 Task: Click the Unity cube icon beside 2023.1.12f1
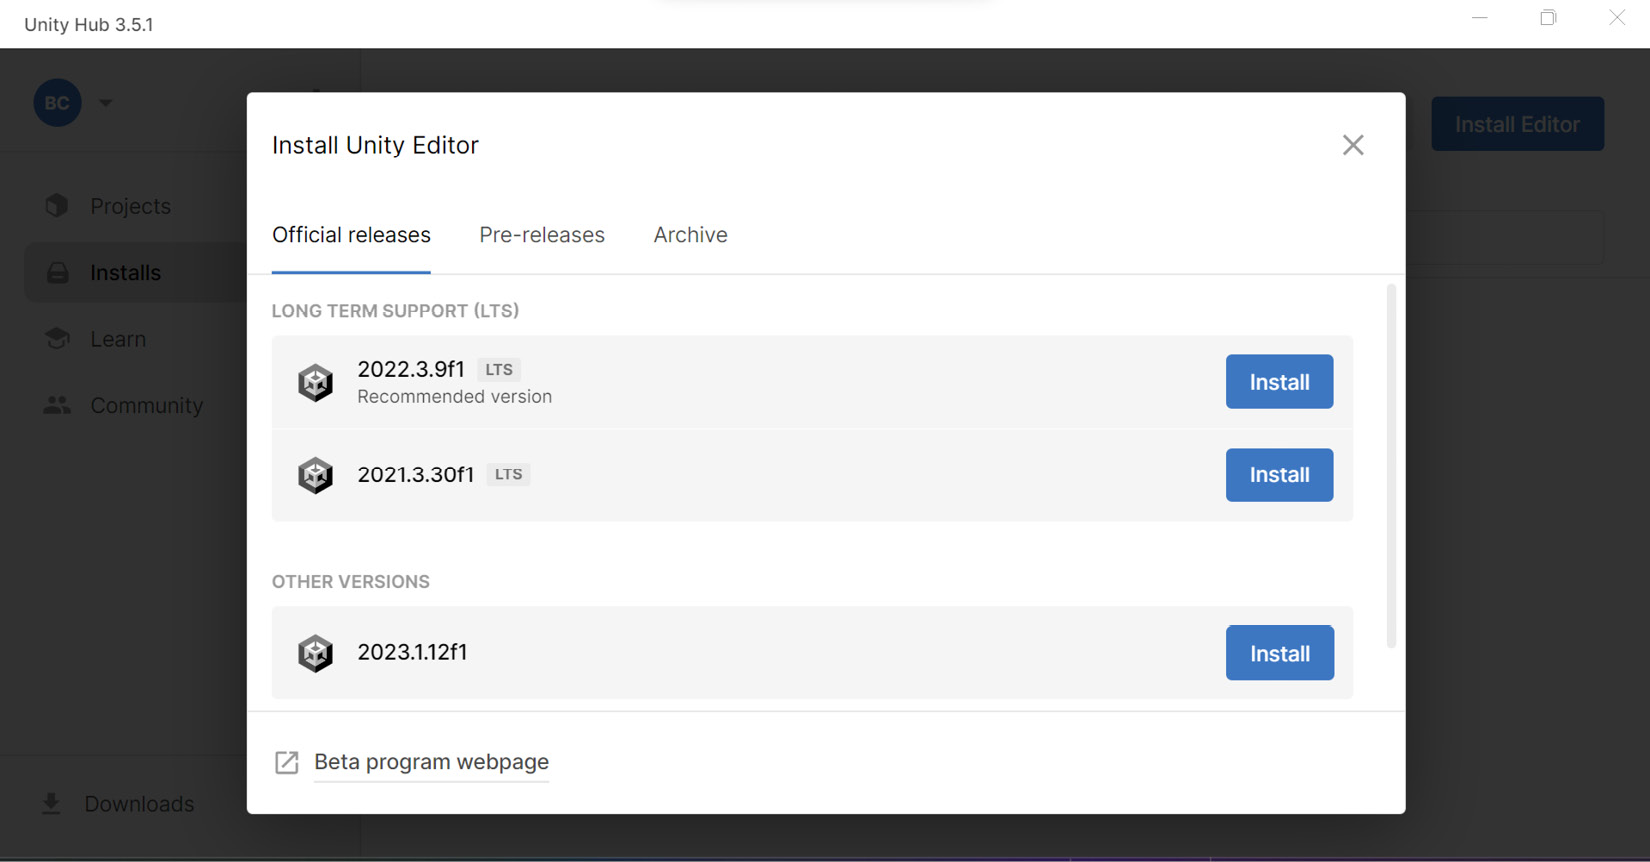pos(315,653)
